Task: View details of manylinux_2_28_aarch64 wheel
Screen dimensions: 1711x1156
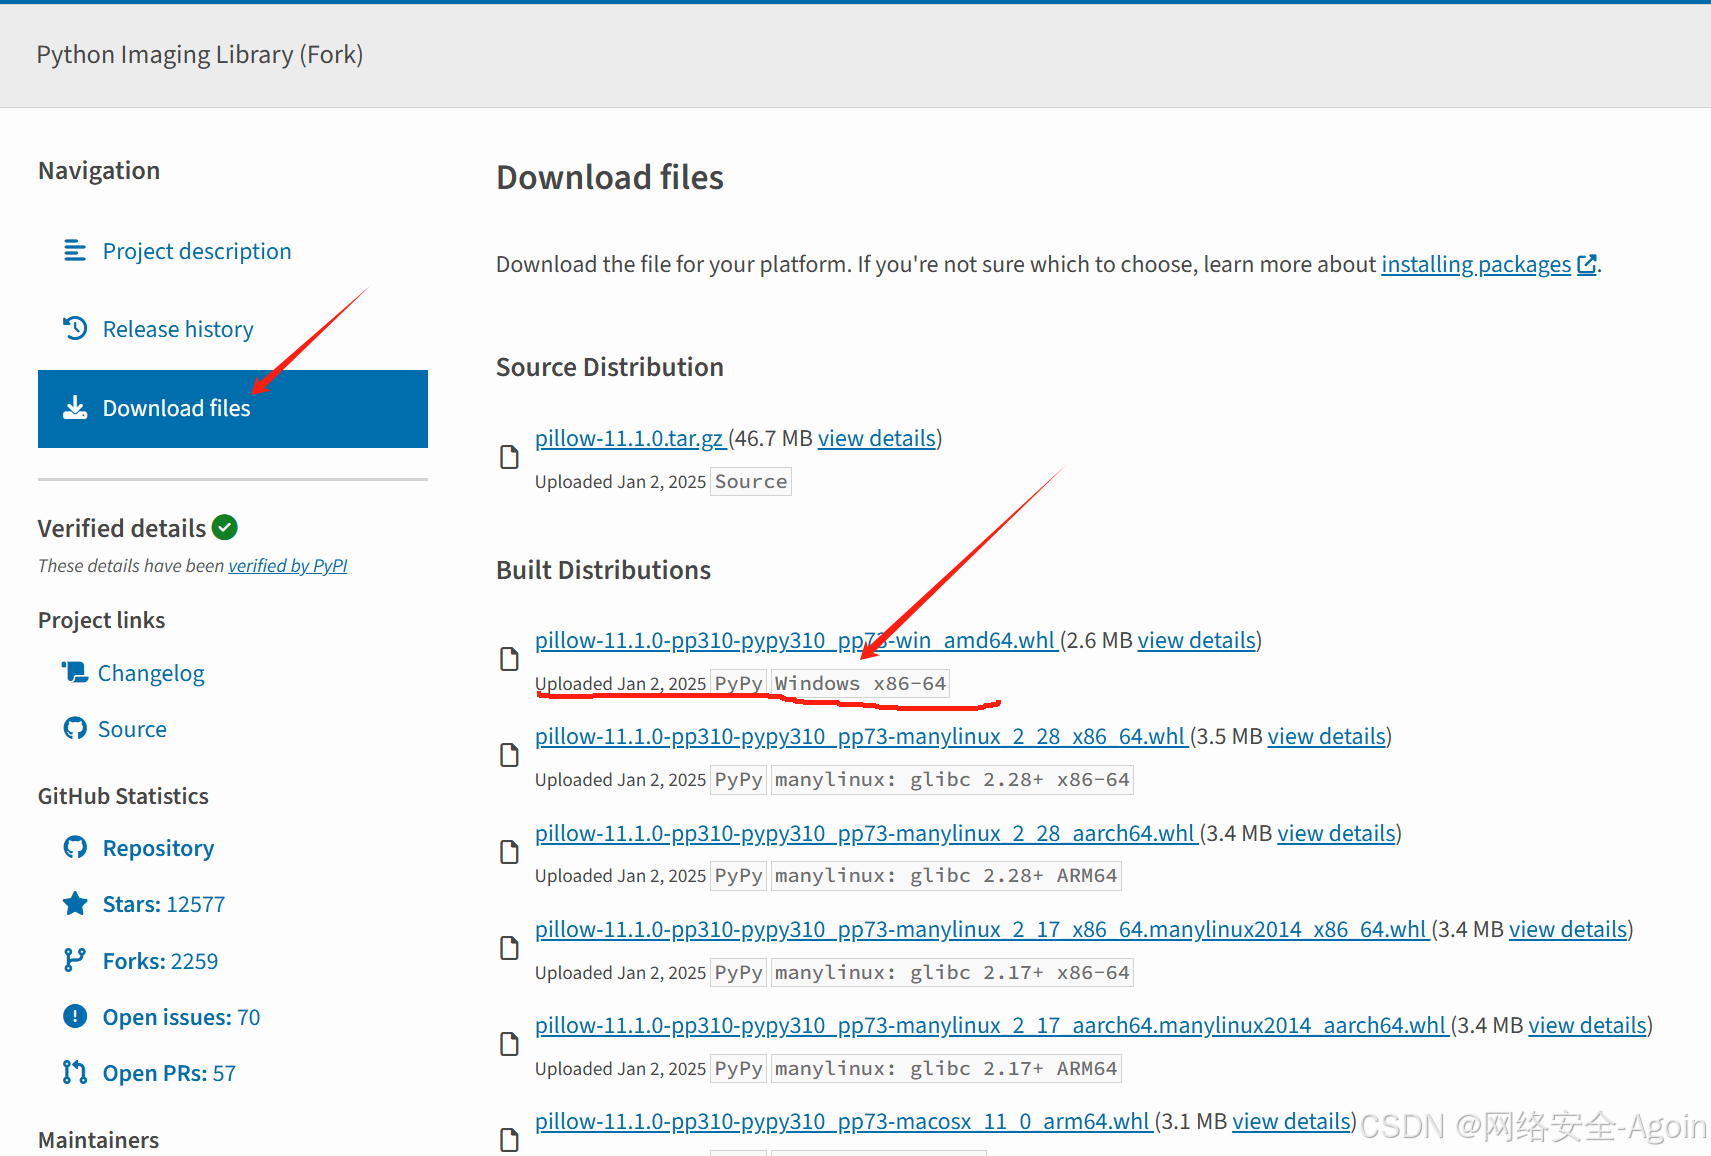Action: (x=1337, y=833)
